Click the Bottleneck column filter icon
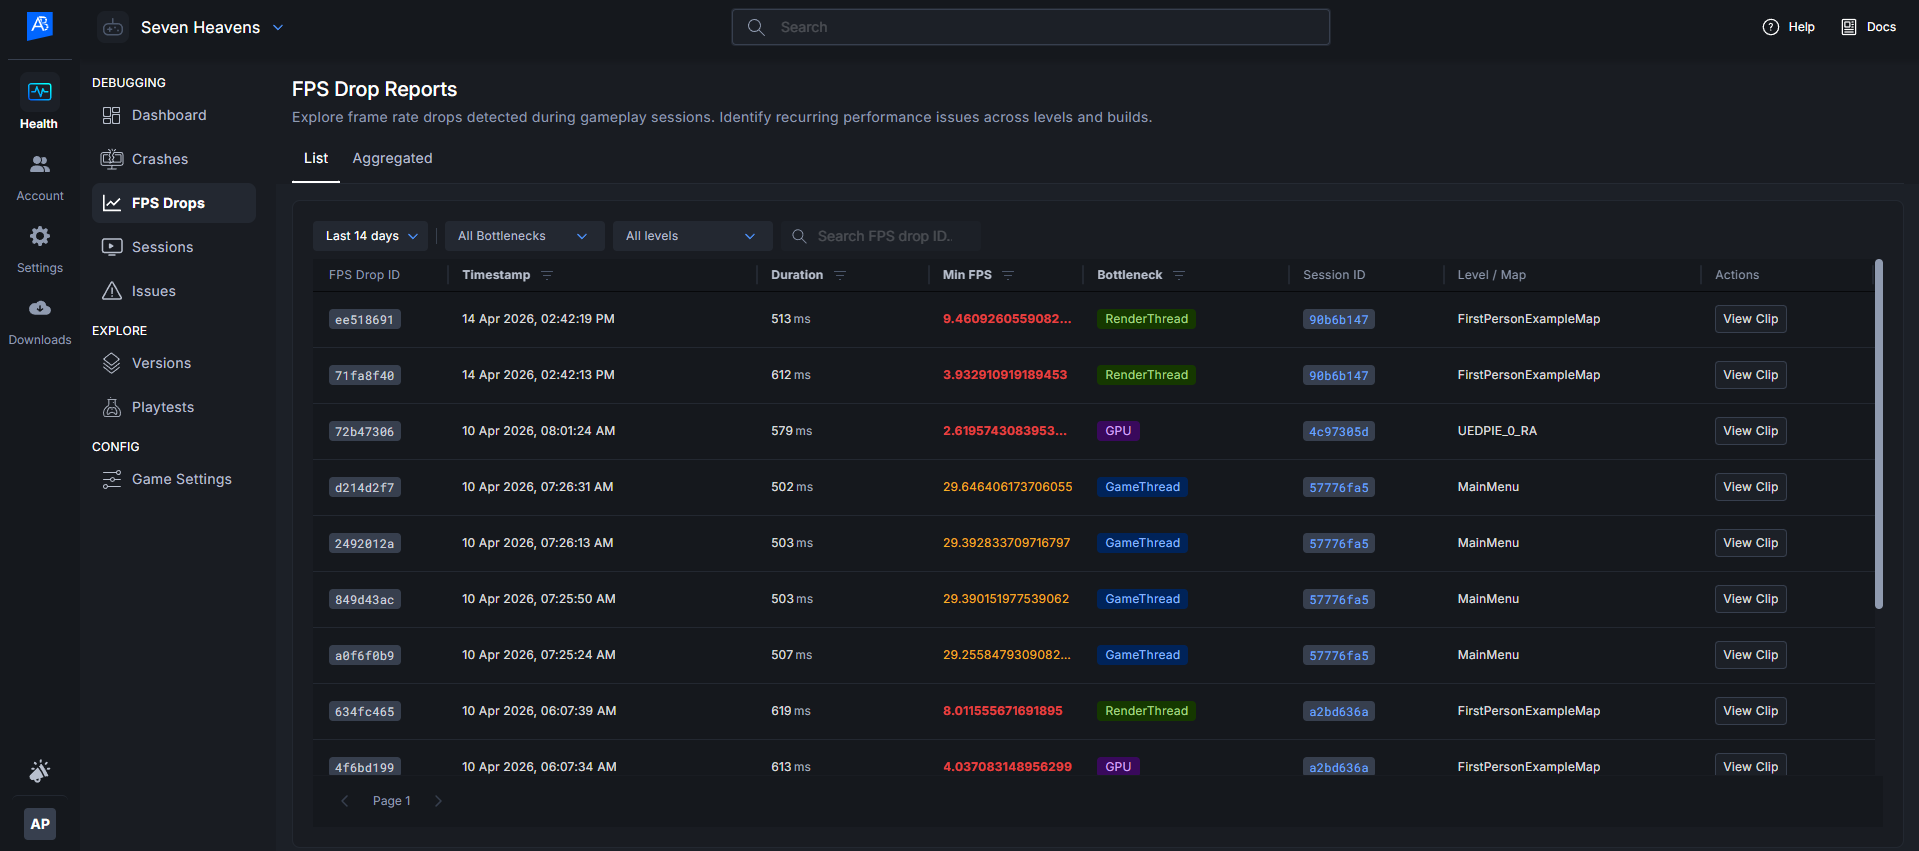Screen dimensions: 1919x851 click(1179, 275)
